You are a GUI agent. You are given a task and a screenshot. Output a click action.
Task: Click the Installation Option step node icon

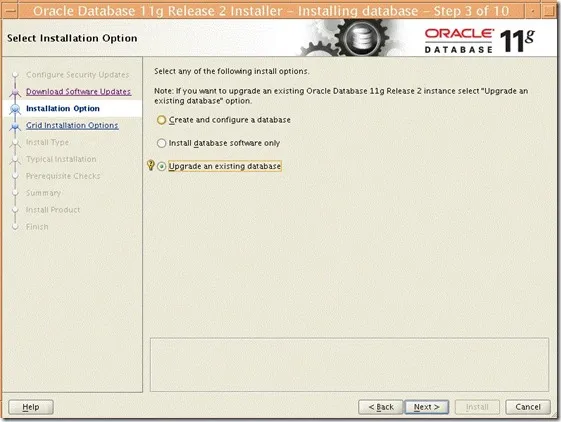(x=15, y=109)
